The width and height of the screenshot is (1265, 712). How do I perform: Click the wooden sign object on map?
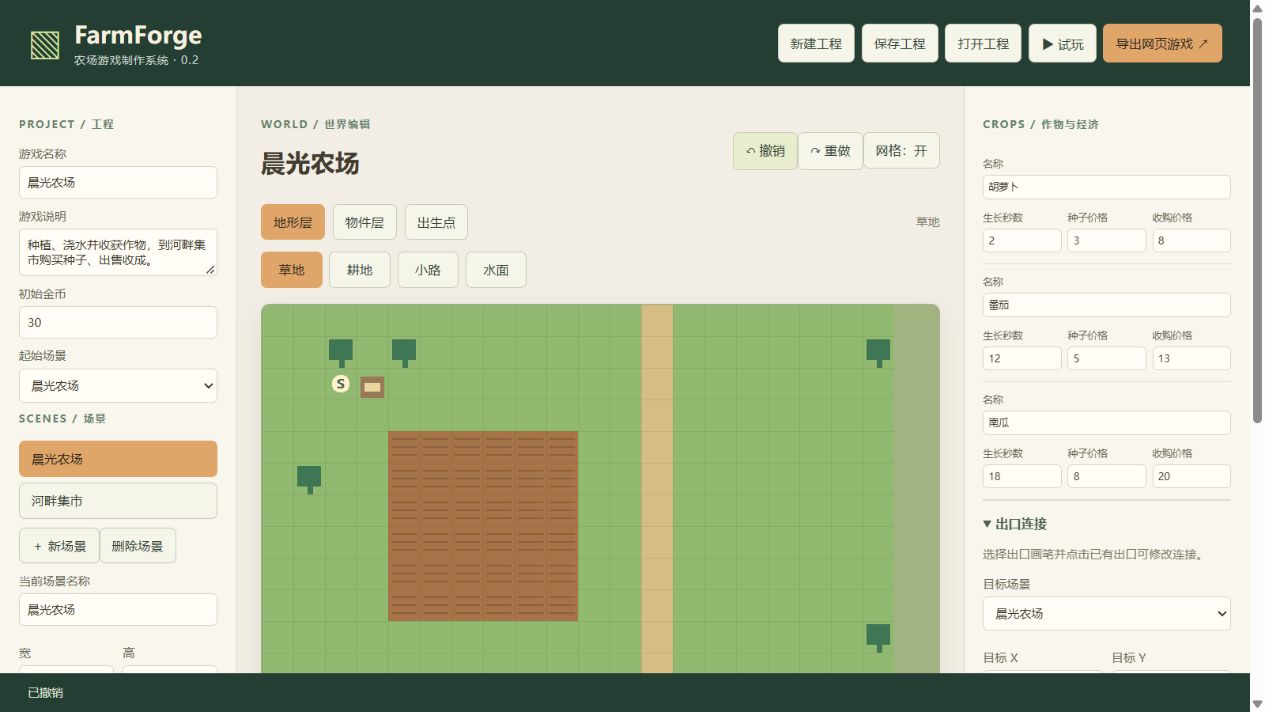(x=372, y=387)
